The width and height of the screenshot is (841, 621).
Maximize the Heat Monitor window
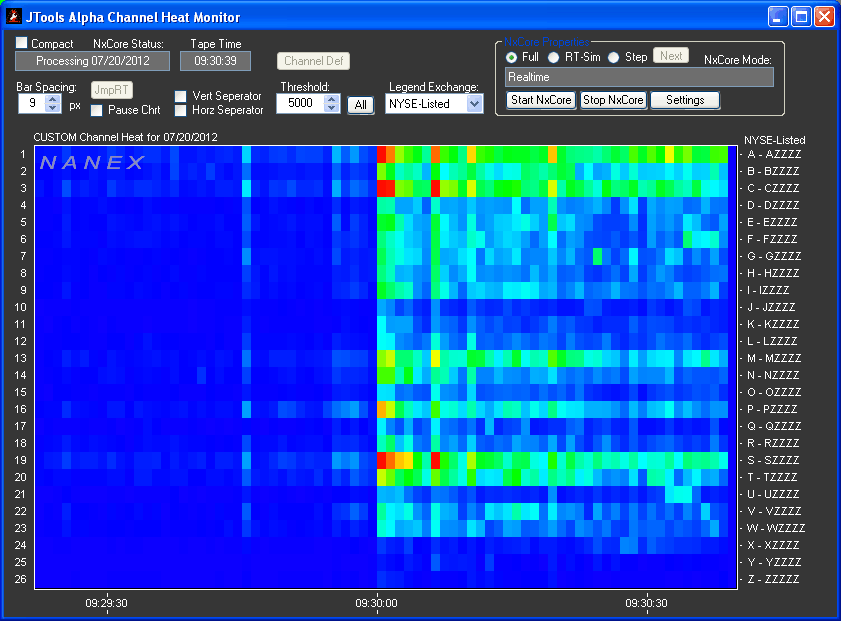801,16
